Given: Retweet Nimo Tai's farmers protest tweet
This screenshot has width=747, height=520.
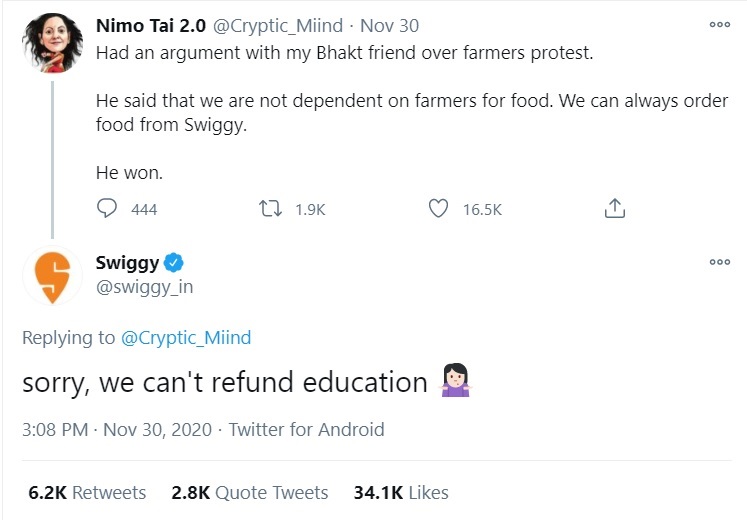Looking at the screenshot, I should pyautogui.click(x=270, y=209).
